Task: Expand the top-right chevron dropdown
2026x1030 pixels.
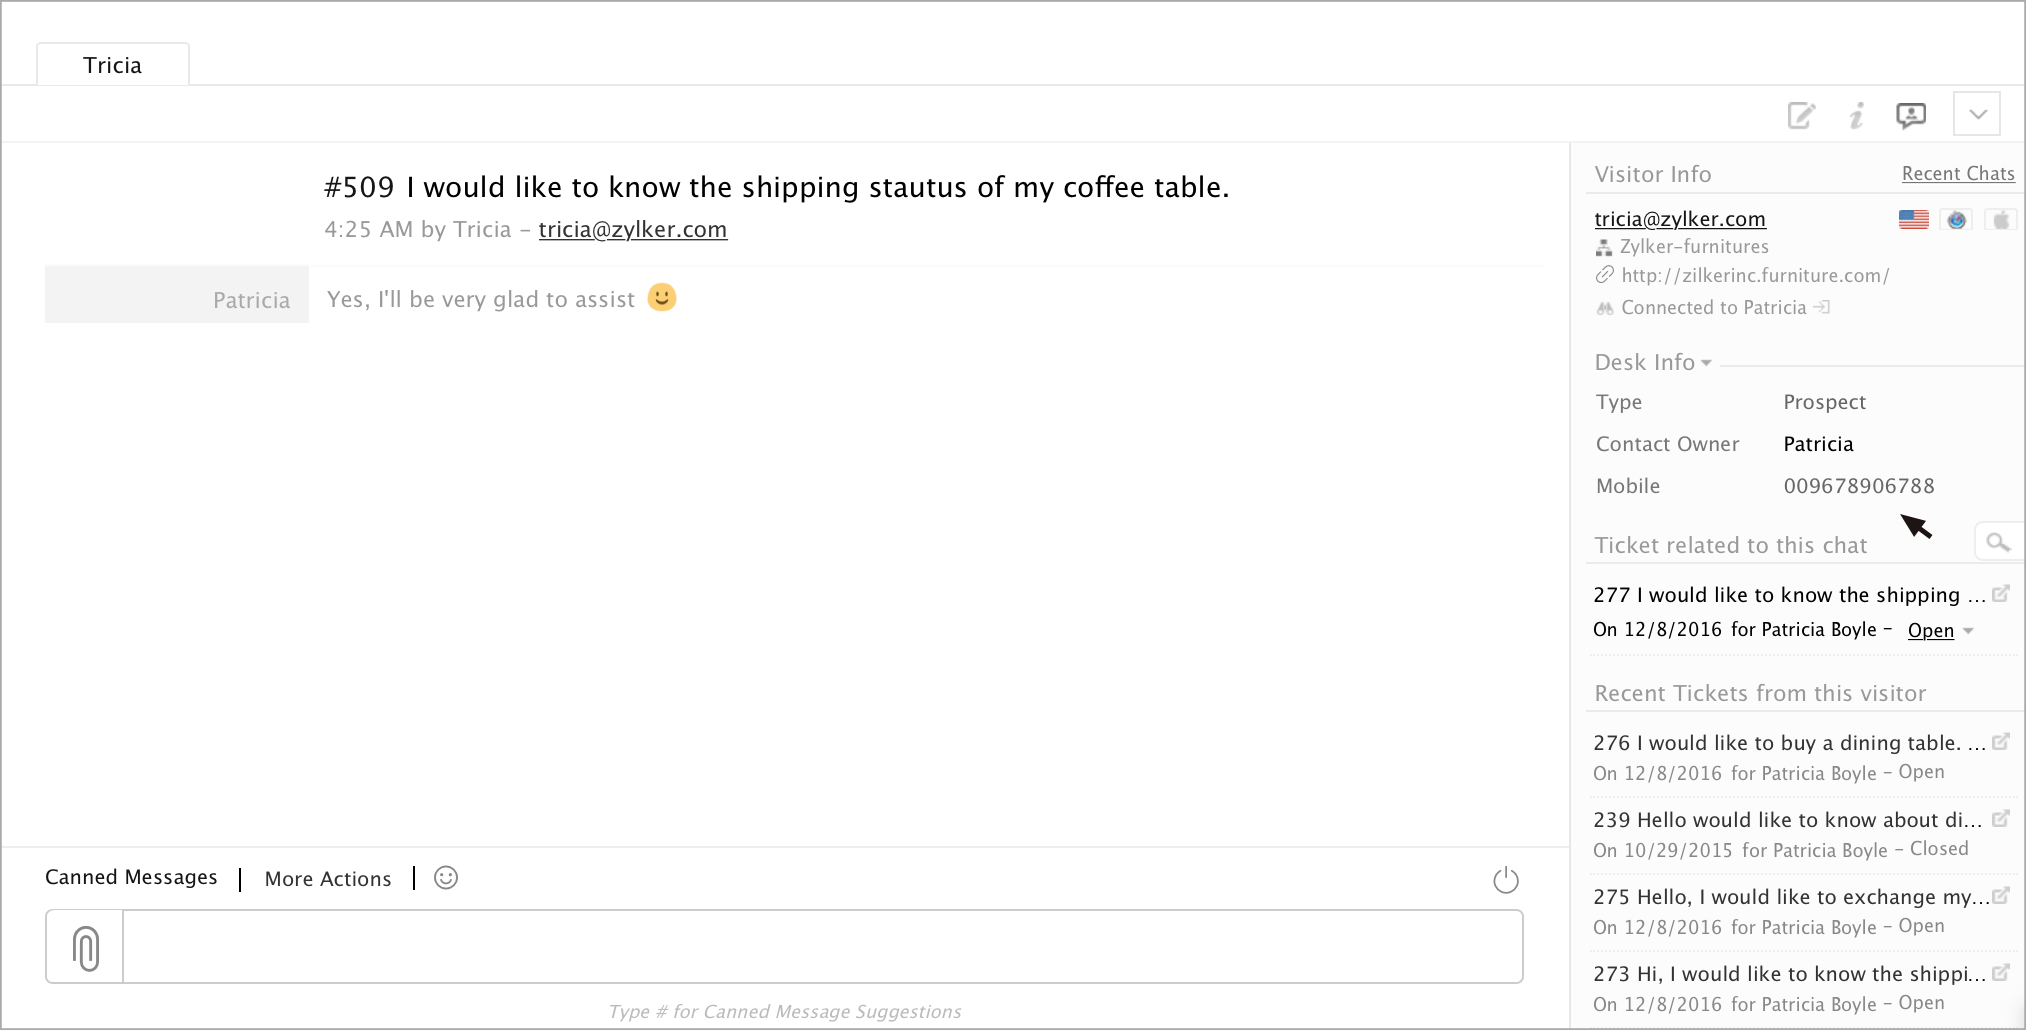Action: pyautogui.click(x=1977, y=114)
